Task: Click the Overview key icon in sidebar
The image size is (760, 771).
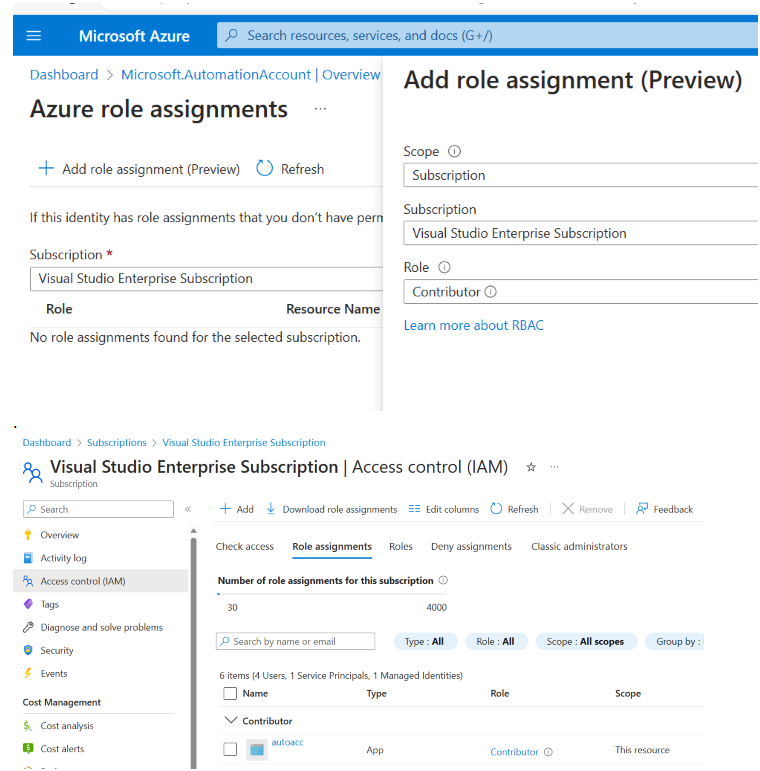Action: click(28, 534)
